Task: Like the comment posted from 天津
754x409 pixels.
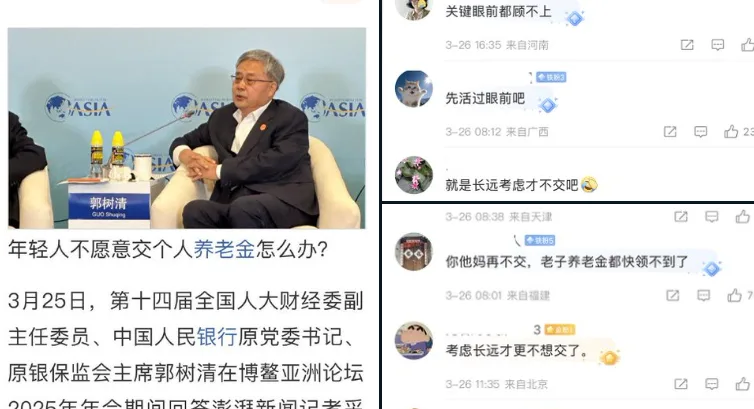Action: [x=742, y=216]
